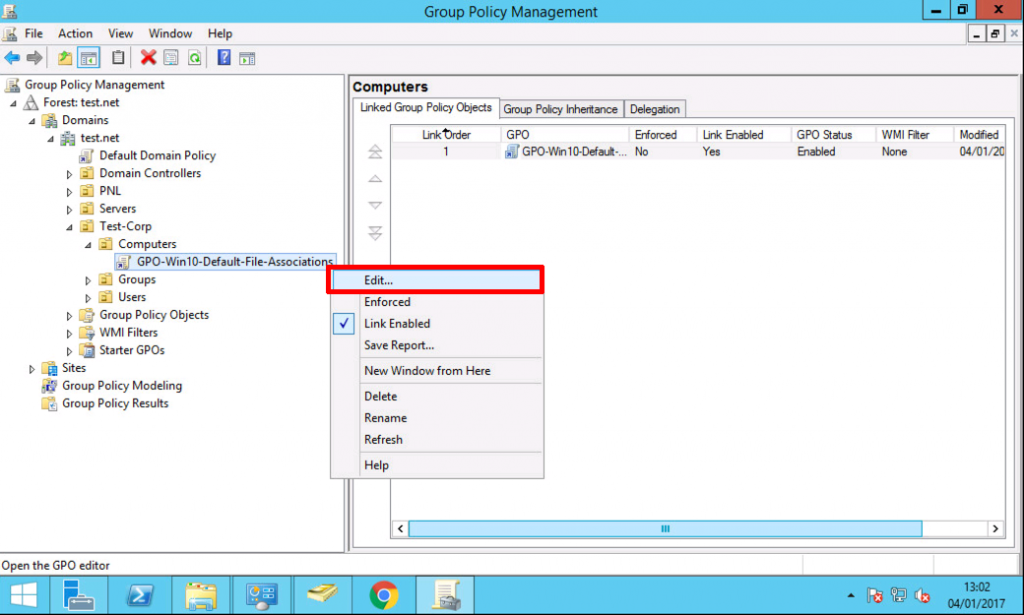Toggle the checked Link Enabled menu option
The image size is (1024, 615).
[397, 324]
